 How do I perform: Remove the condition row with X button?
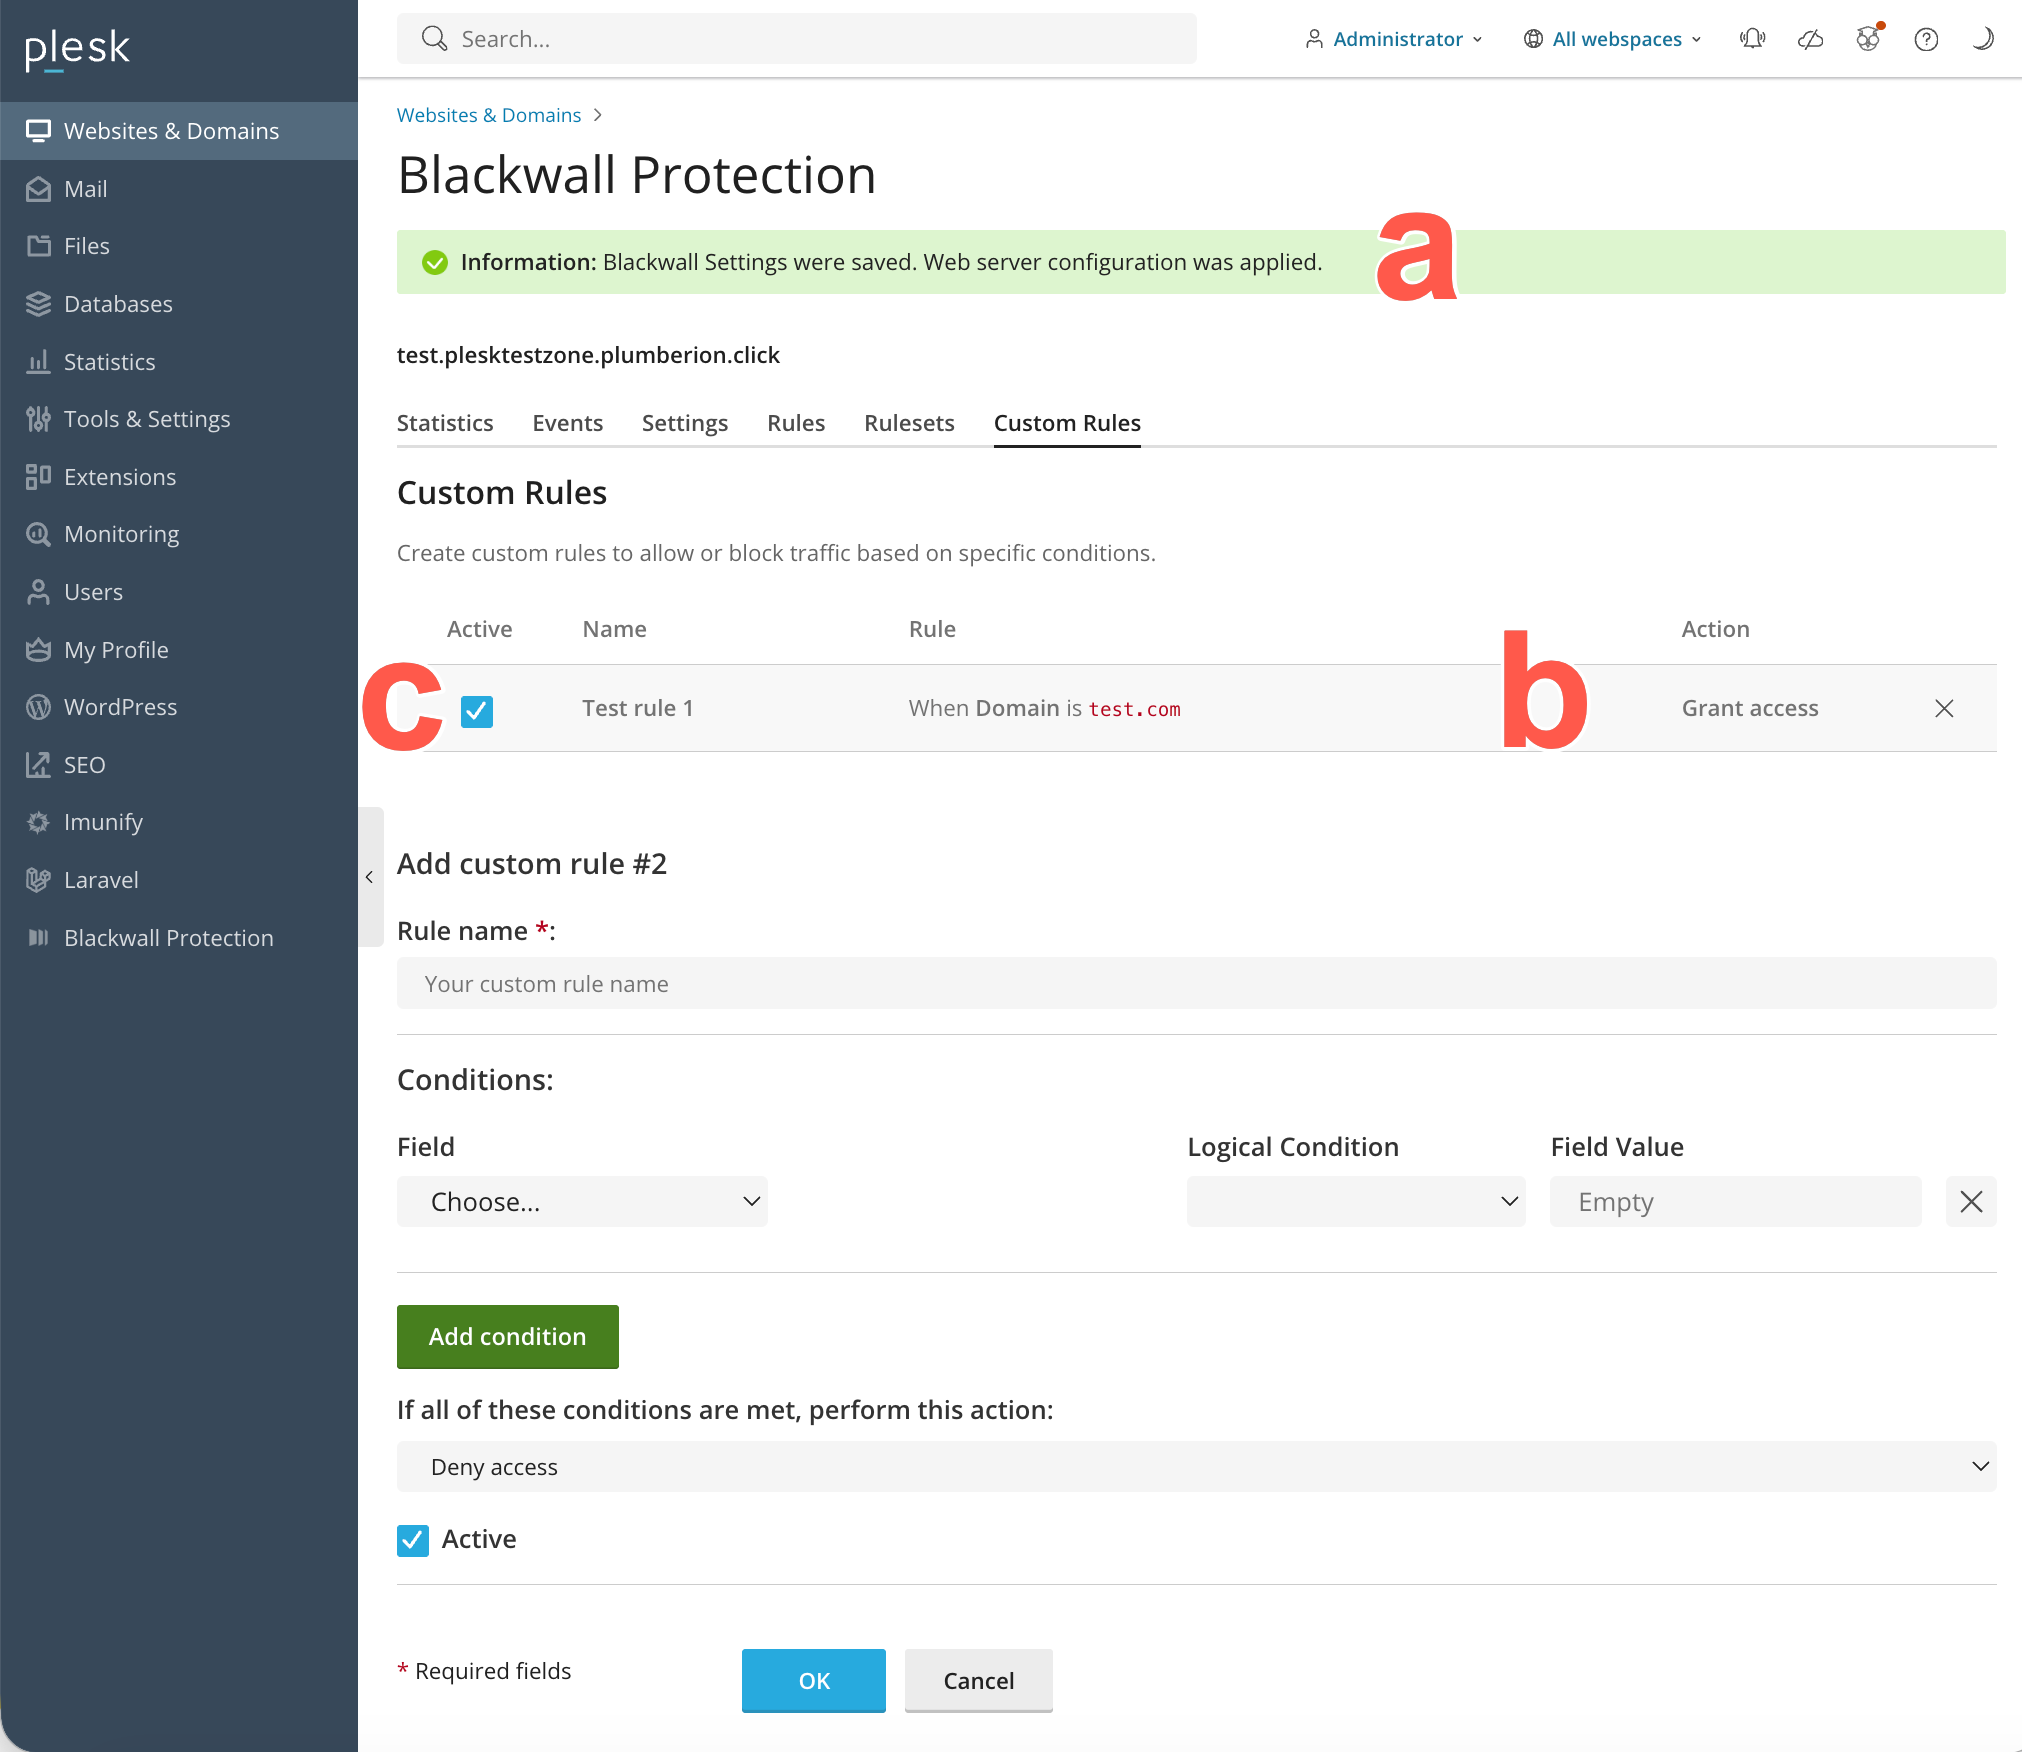(1971, 1202)
